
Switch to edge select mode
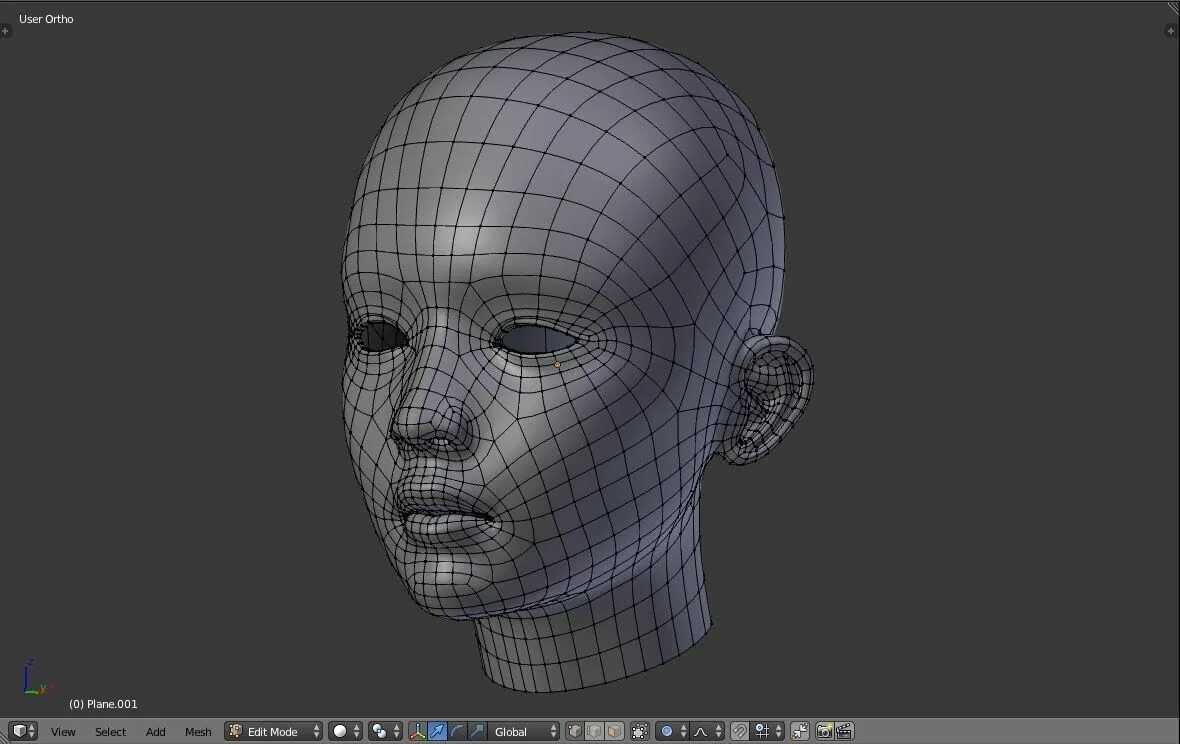[x=594, y=731]
